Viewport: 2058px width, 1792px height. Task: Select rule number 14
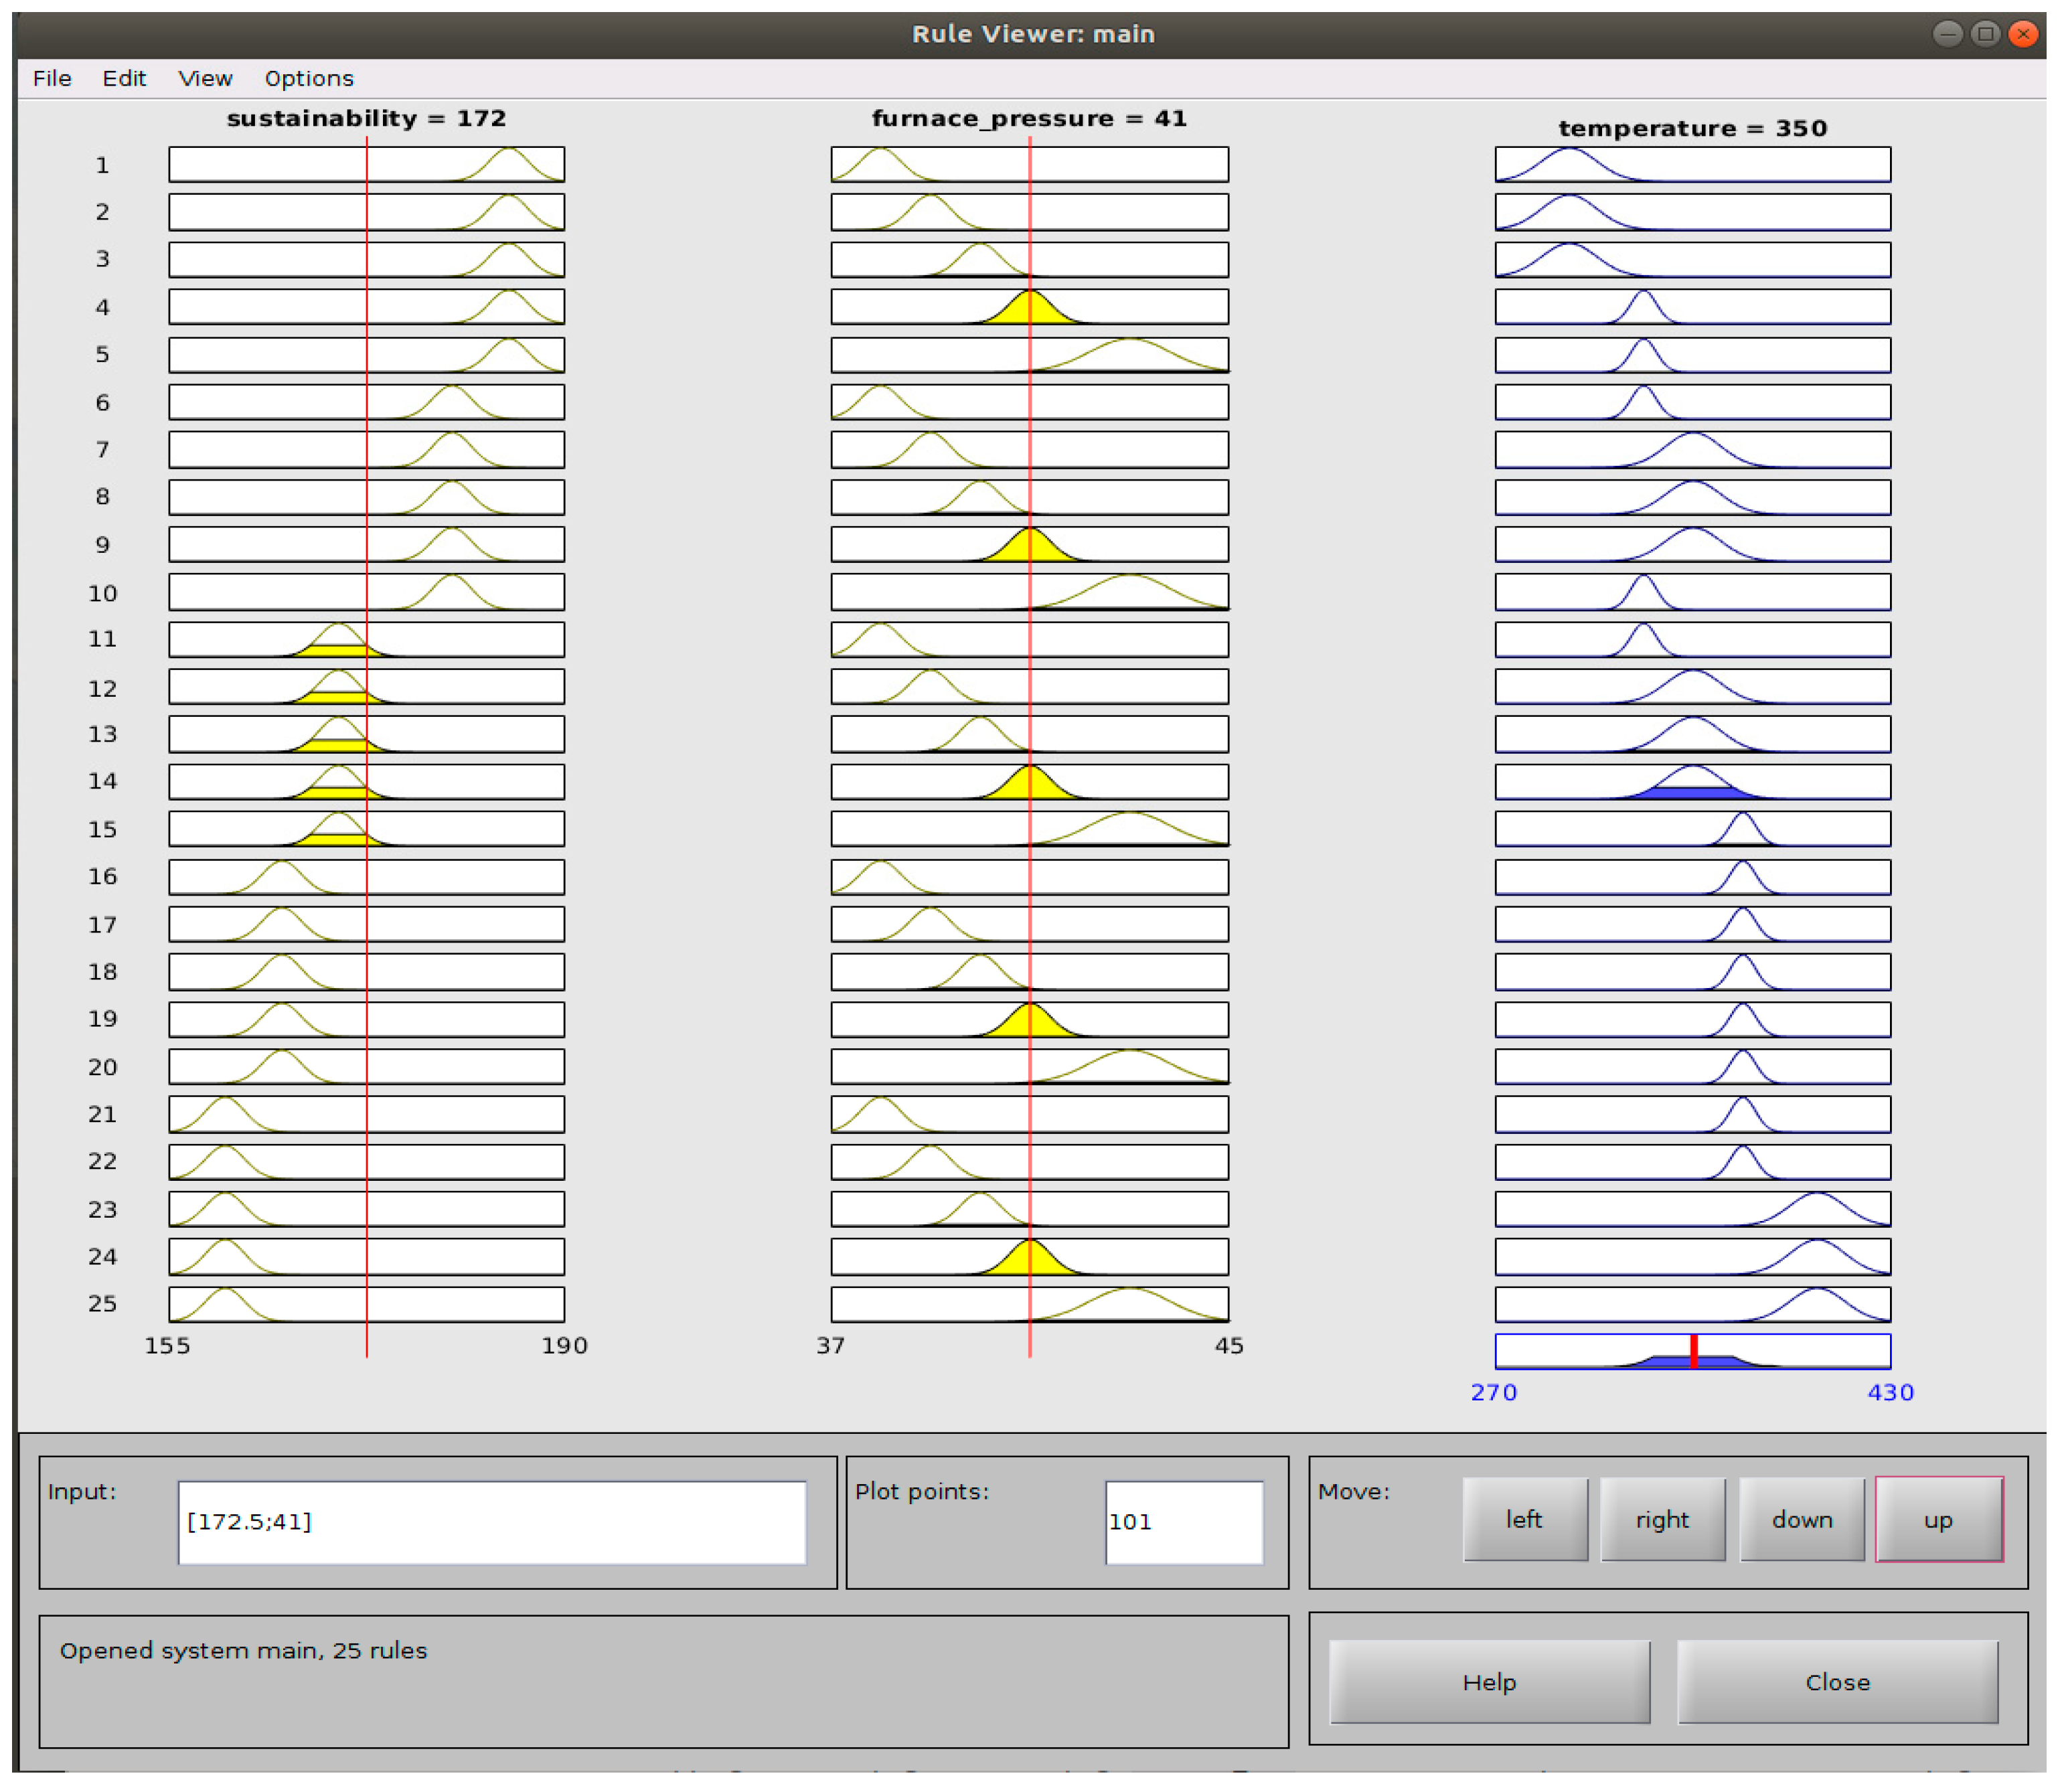[102, 781]
